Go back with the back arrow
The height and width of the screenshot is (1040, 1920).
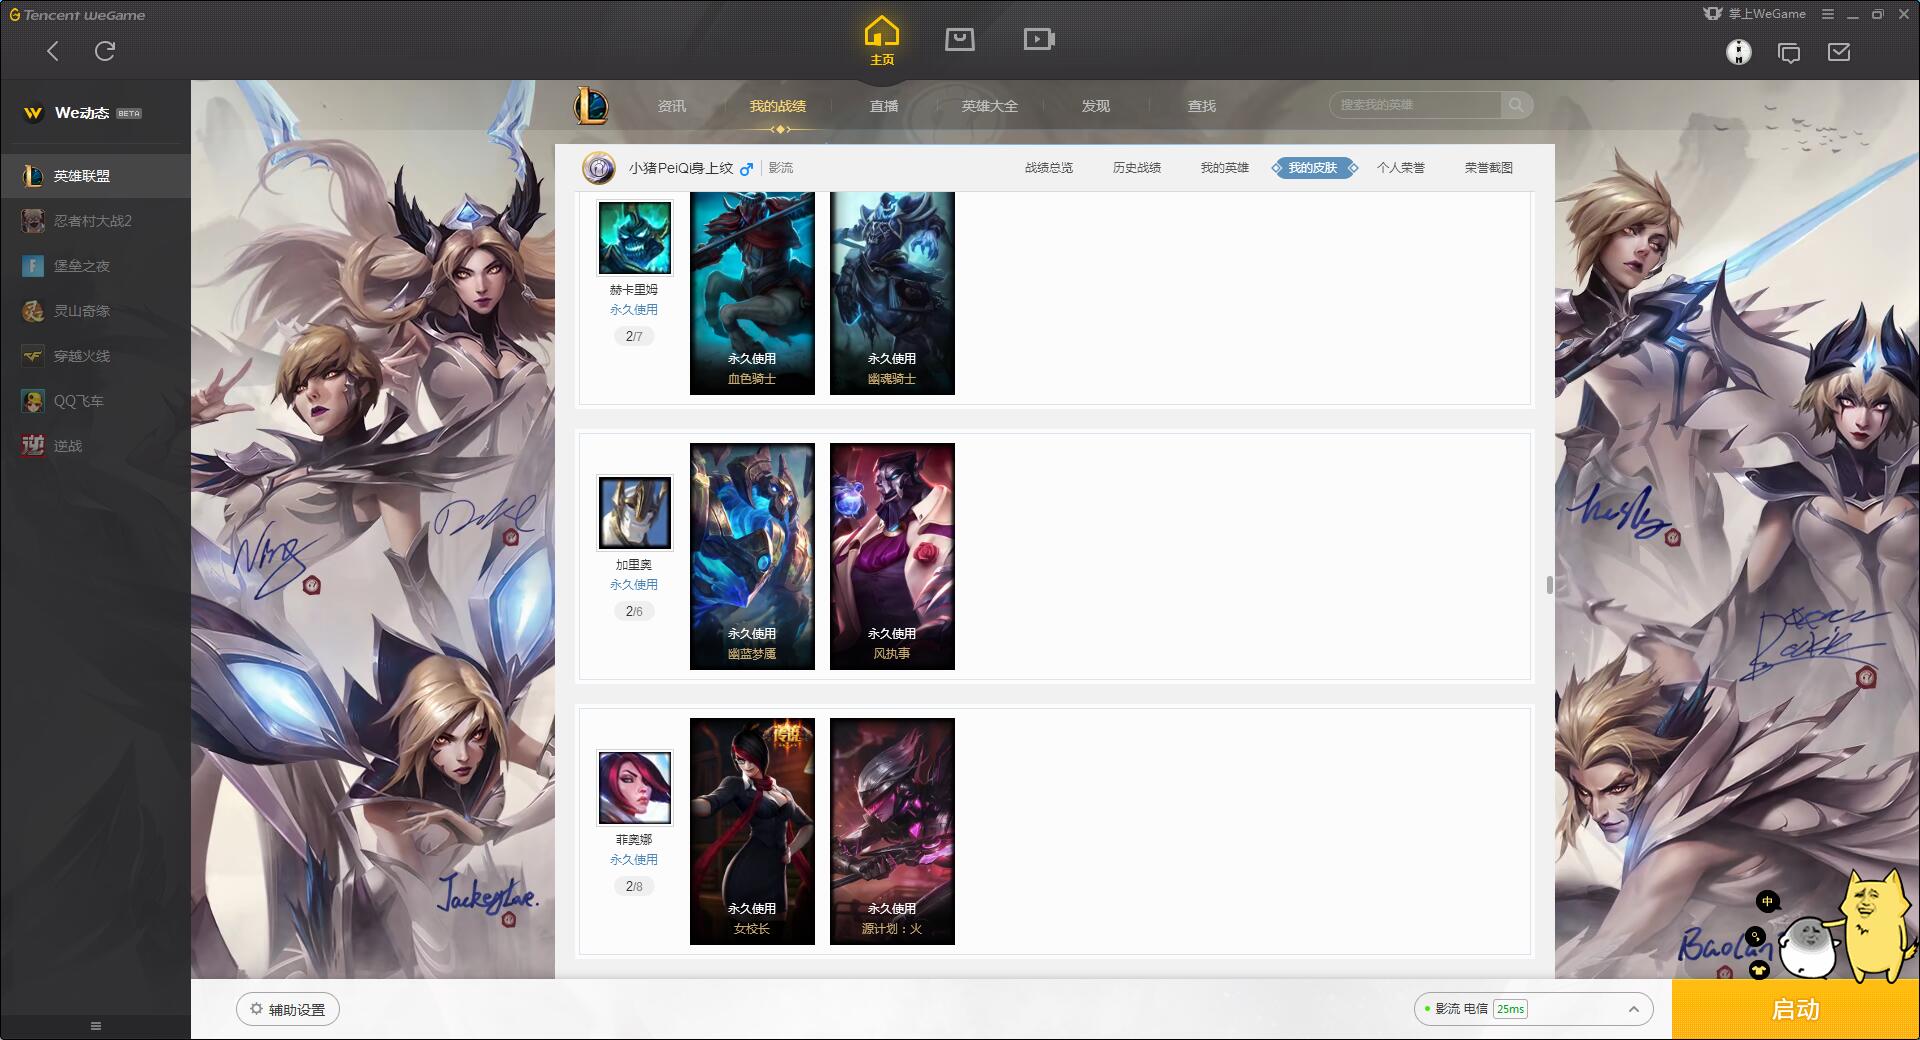(53, 51)
